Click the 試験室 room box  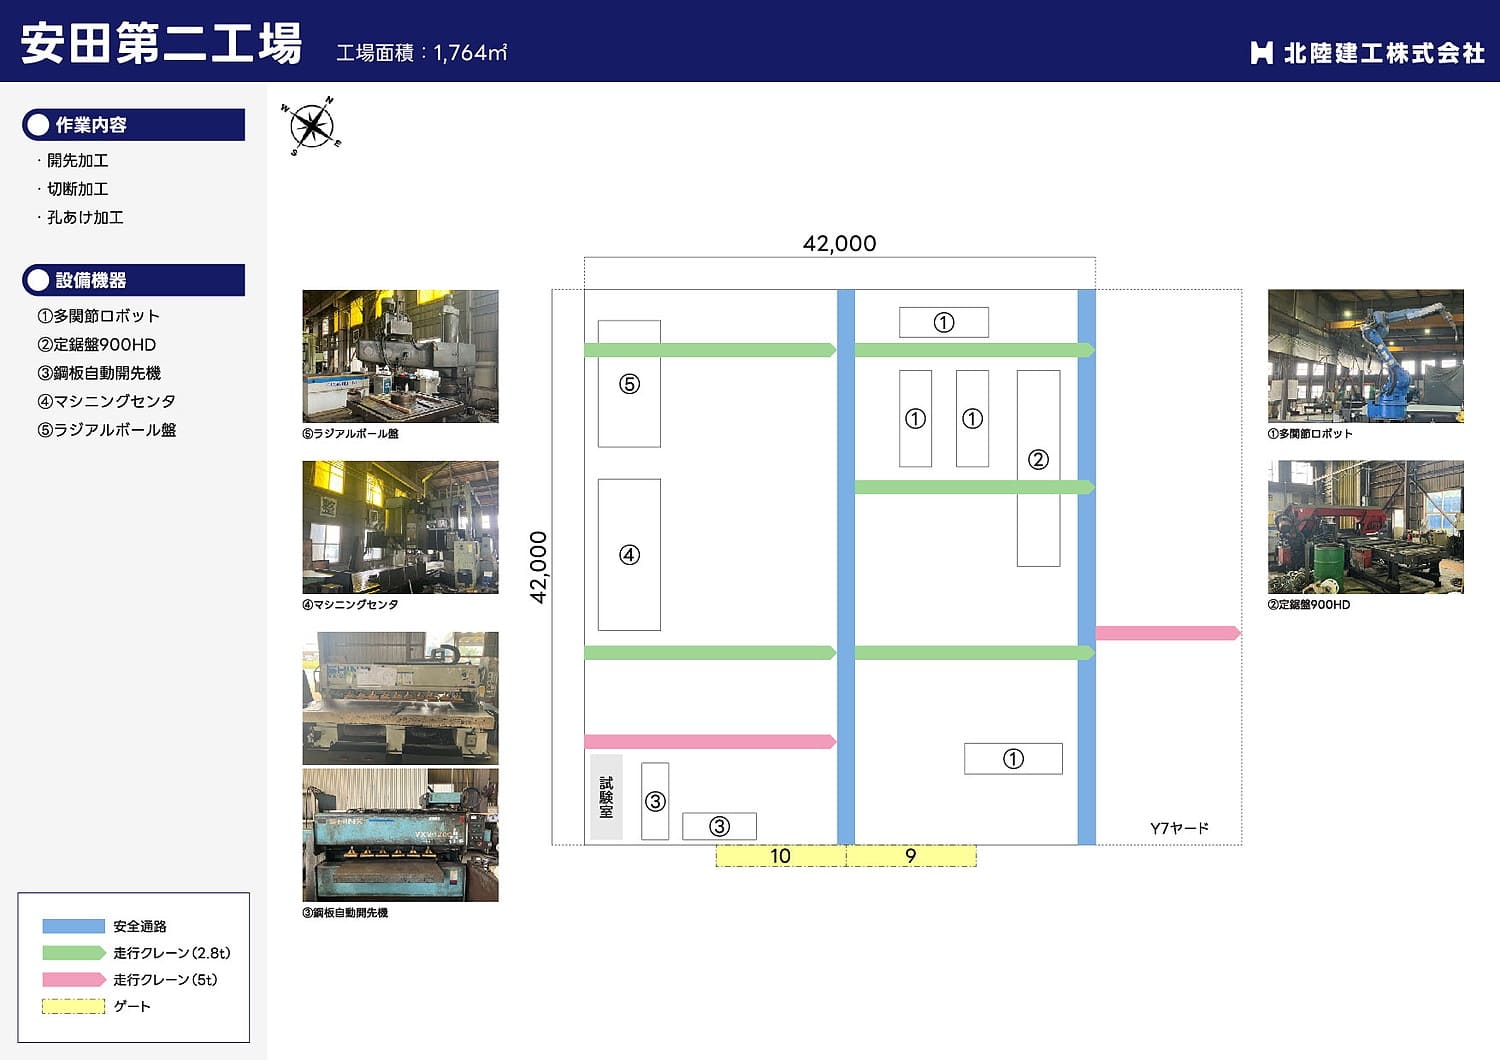tap(606, 797)
